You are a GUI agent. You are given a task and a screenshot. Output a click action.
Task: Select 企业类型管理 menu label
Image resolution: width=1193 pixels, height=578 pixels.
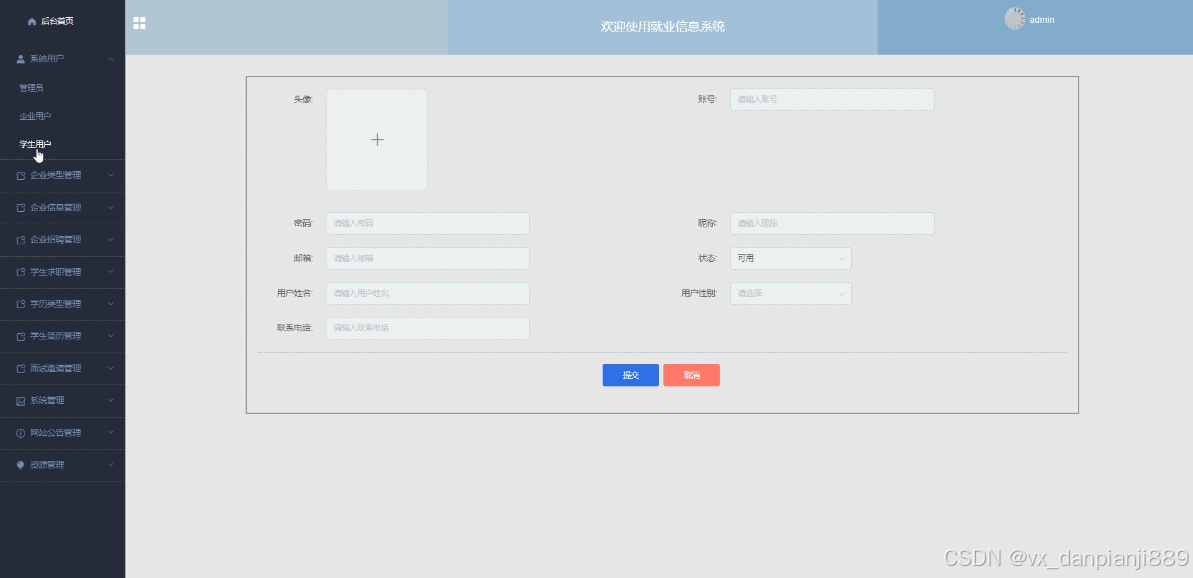[56, 175]
